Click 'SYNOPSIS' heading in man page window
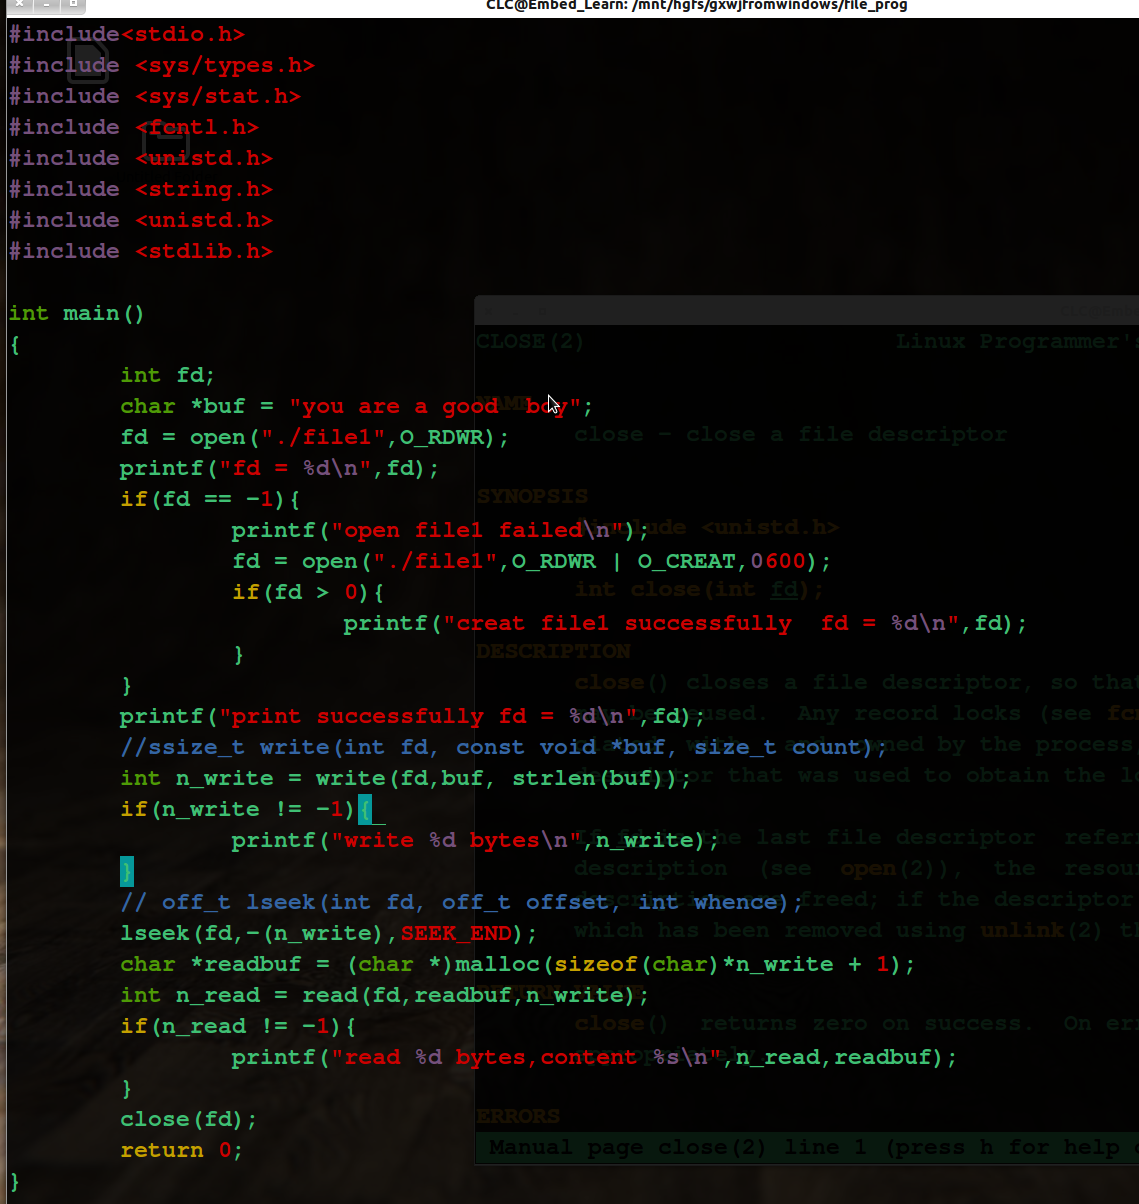Screen dimensions: 1139x1204 click(x=532, y=496)
